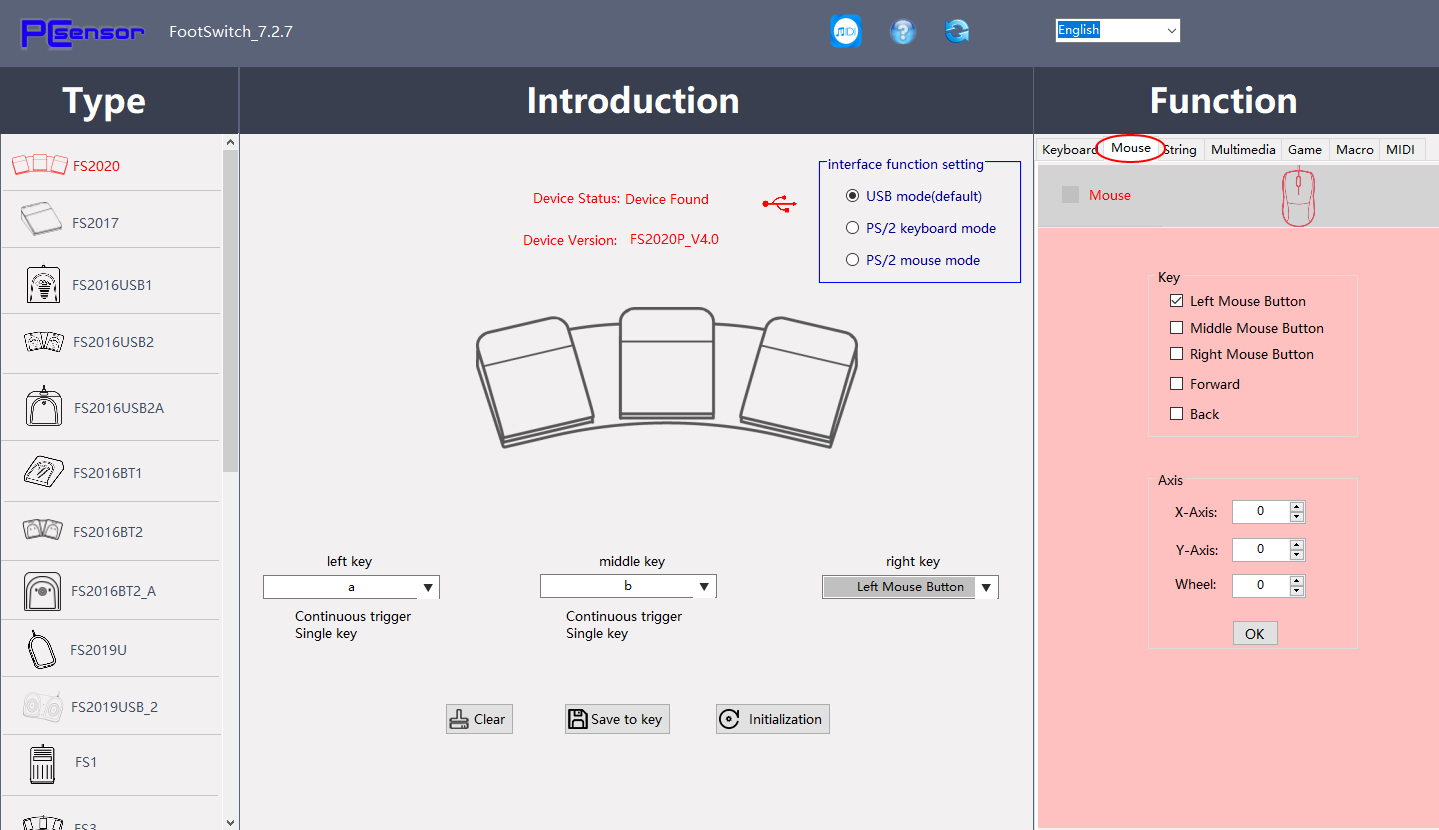Select the FS2019USB_2 device icon
1439x830 pixels.
tap(42, 706)
